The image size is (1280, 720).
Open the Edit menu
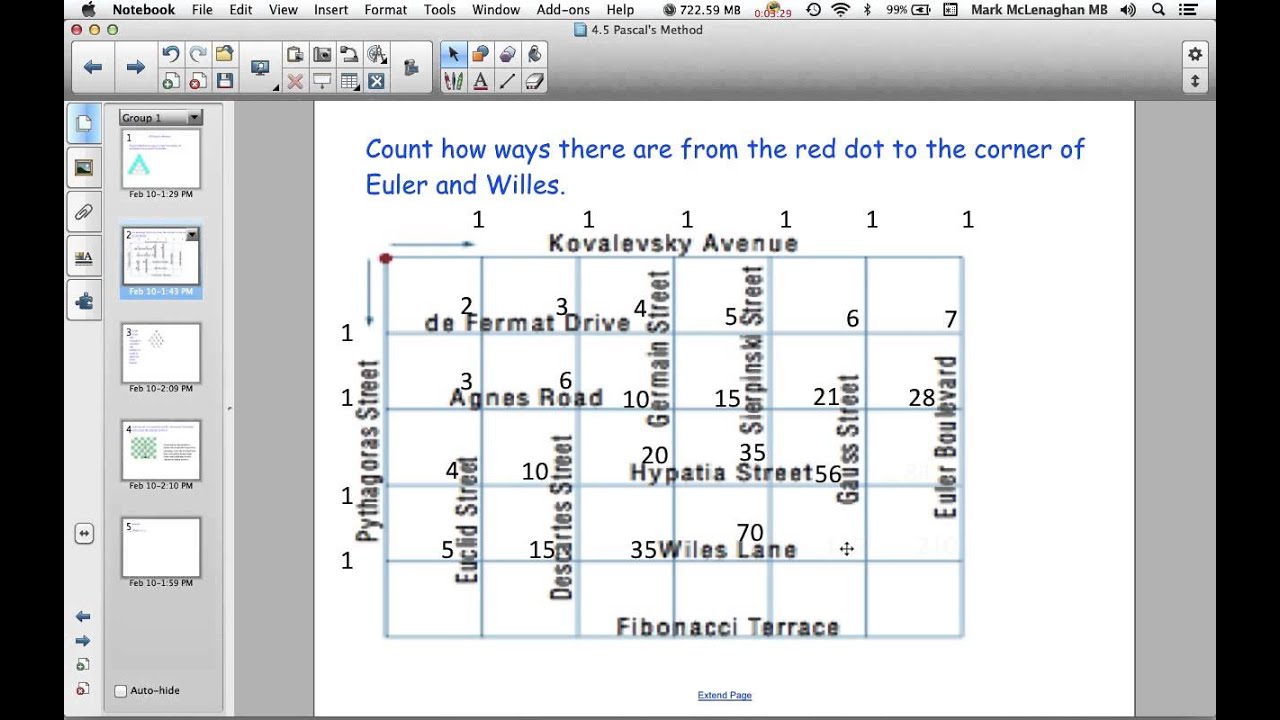241,9
